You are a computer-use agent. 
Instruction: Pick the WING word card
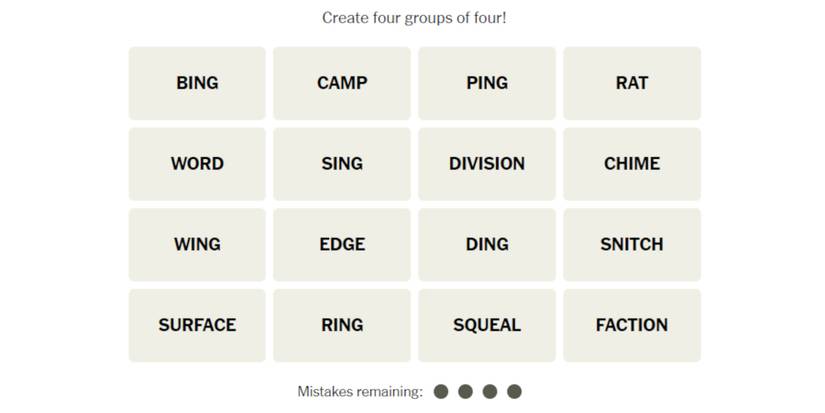point(197,244)
